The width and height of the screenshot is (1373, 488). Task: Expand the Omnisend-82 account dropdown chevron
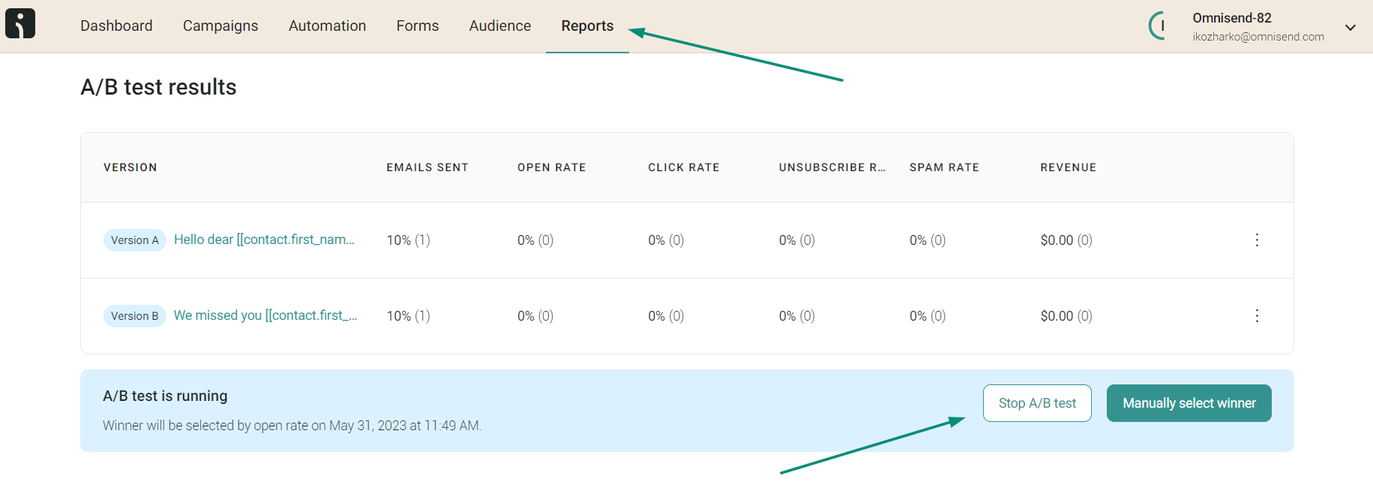coord(1350,27)
